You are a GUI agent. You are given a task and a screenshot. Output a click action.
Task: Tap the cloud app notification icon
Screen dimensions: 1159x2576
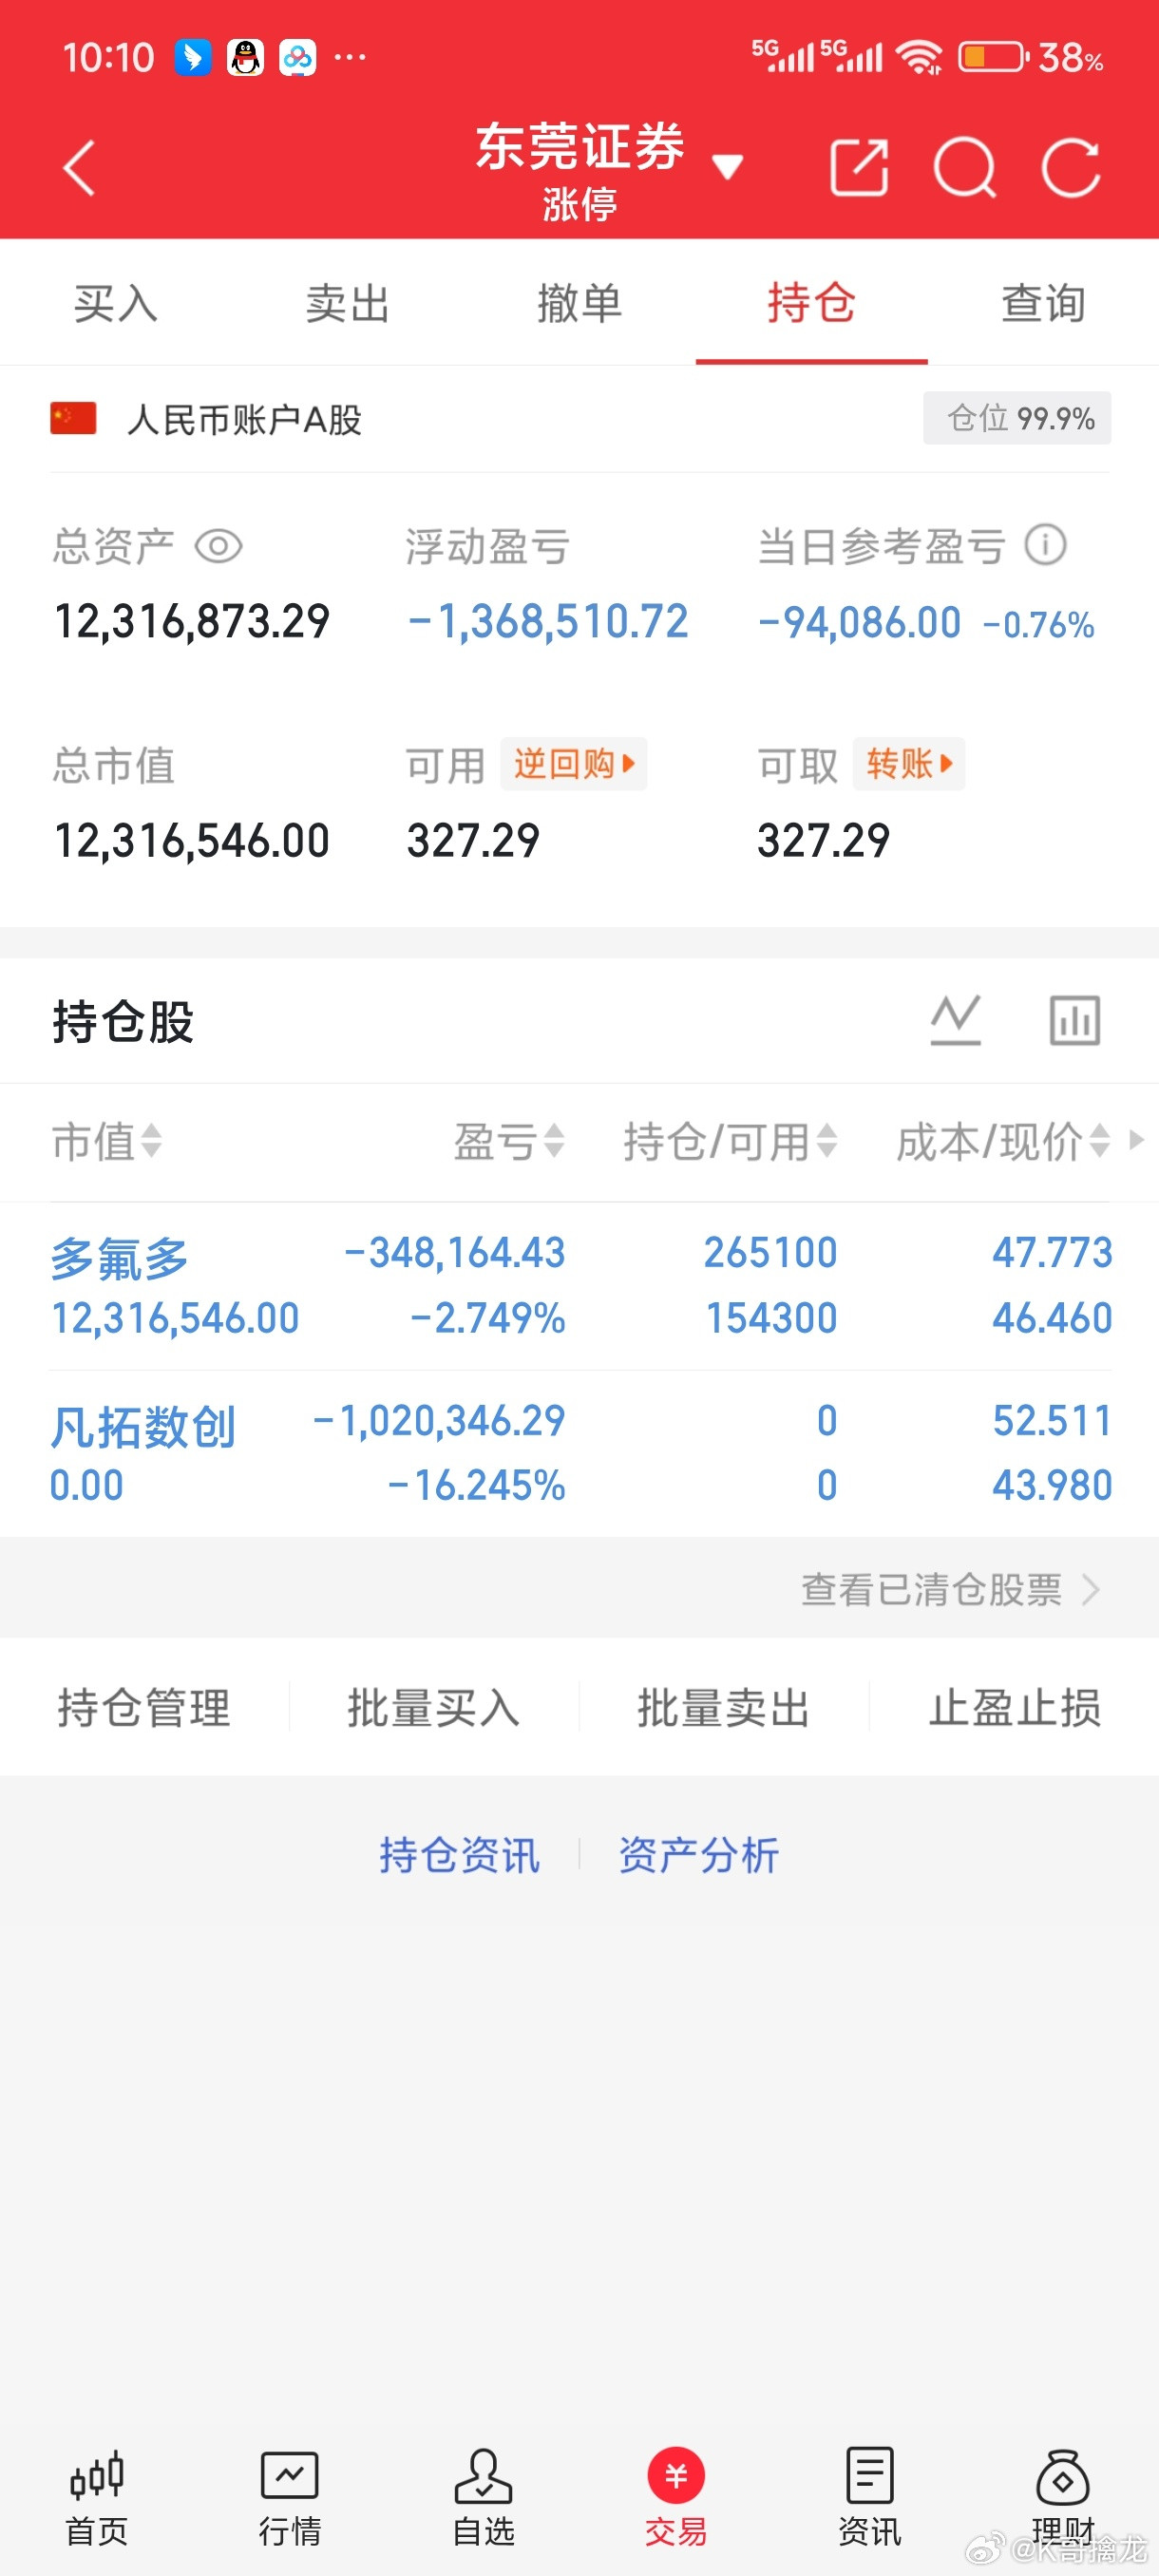tap(297, 58)
